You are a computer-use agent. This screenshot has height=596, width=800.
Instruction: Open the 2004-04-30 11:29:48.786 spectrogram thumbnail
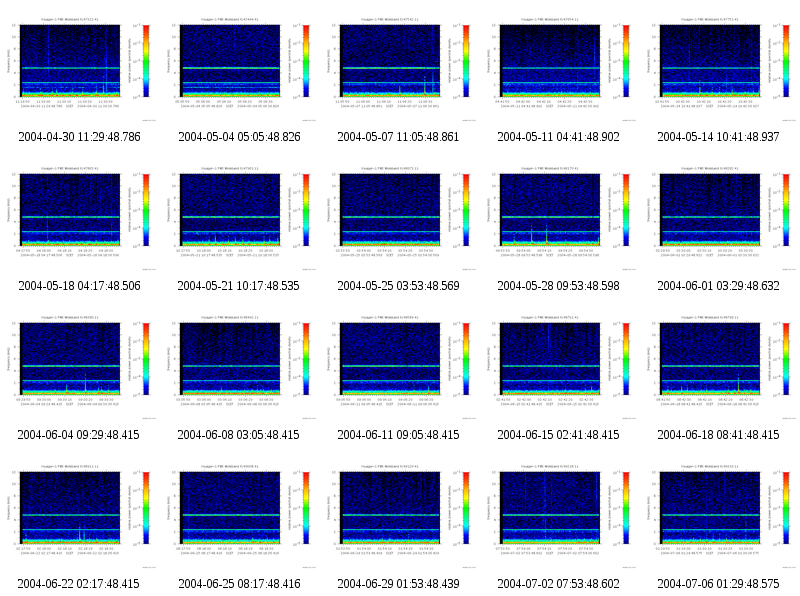(80, 68)
